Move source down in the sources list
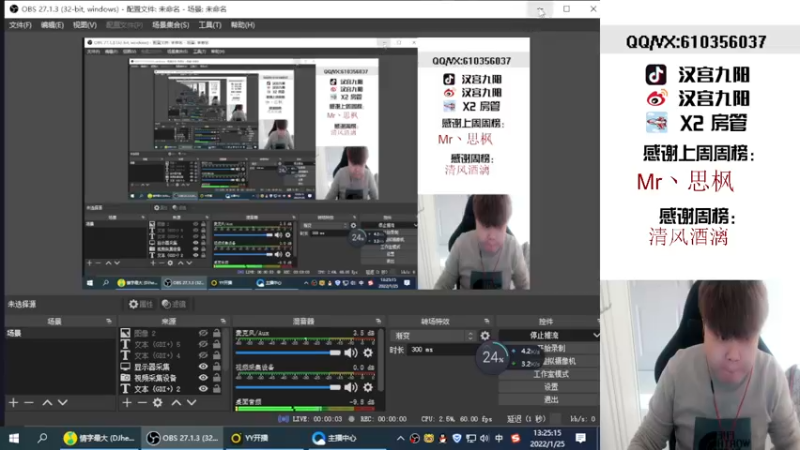Screen dimensions: 800x450 [191, 403]
